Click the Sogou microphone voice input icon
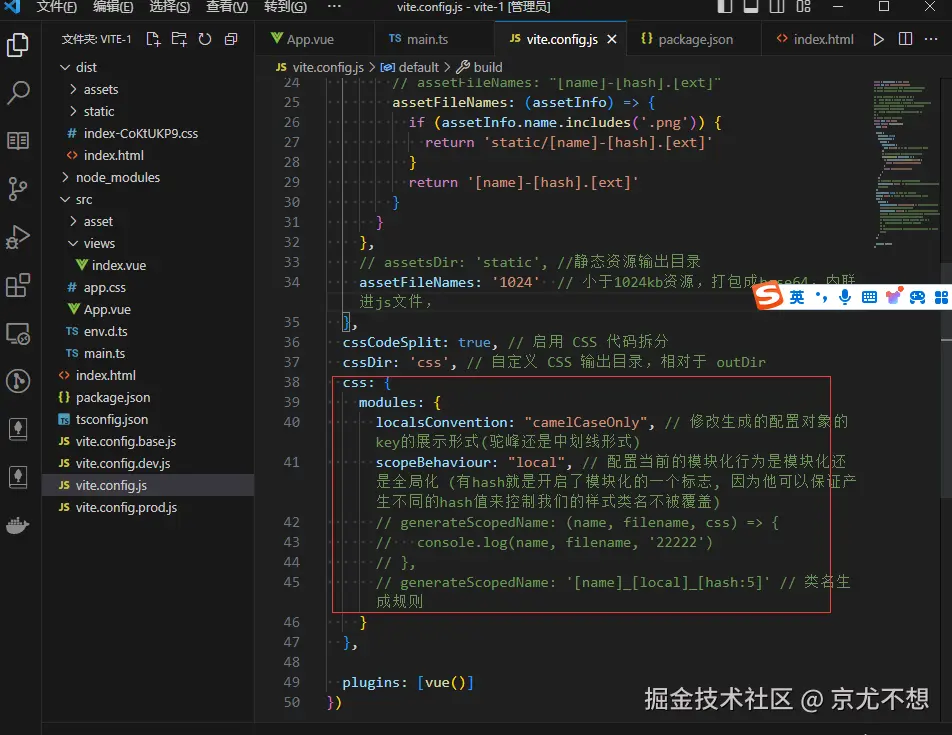Image resolution: width=952 pixels, height=735 pixels. 845,297
